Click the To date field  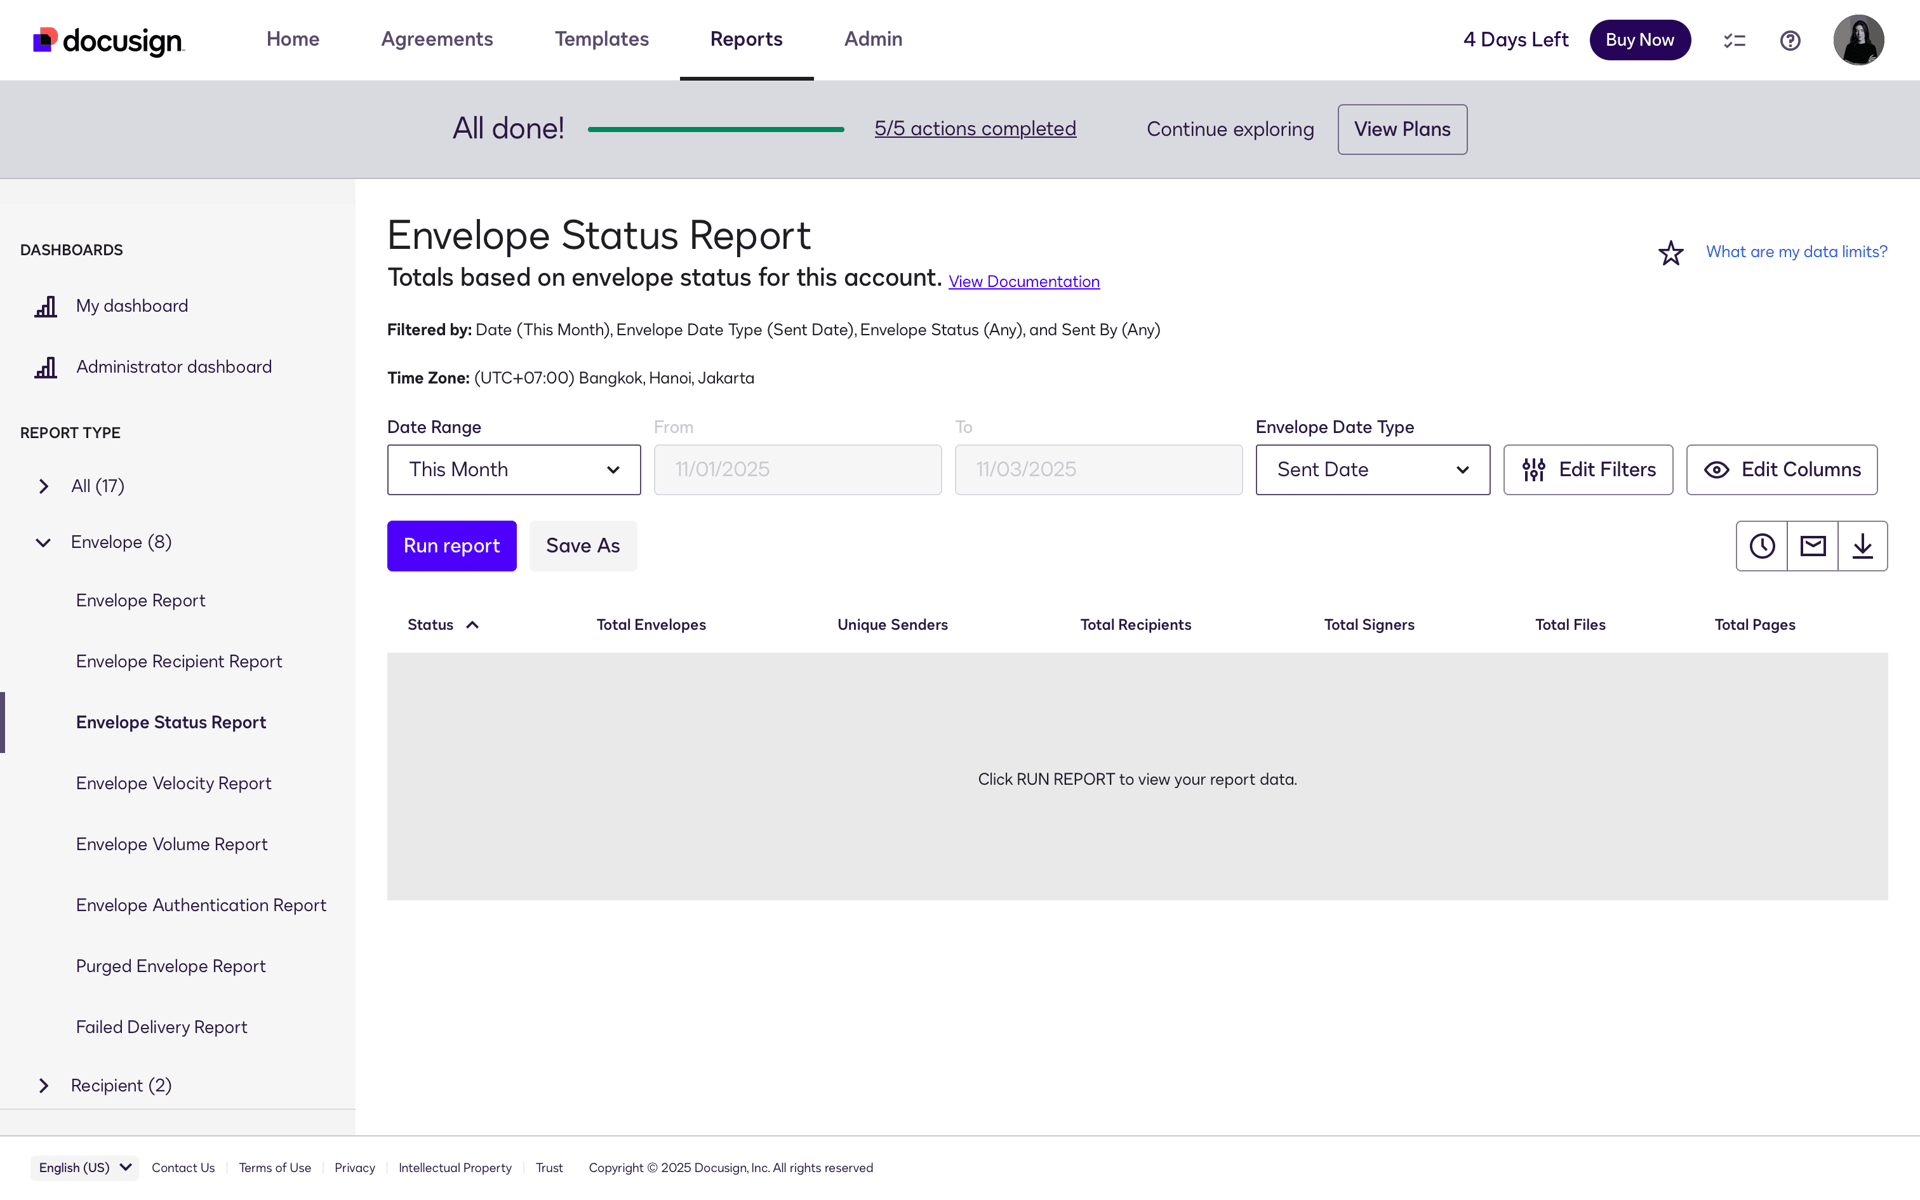point(1098,470)
